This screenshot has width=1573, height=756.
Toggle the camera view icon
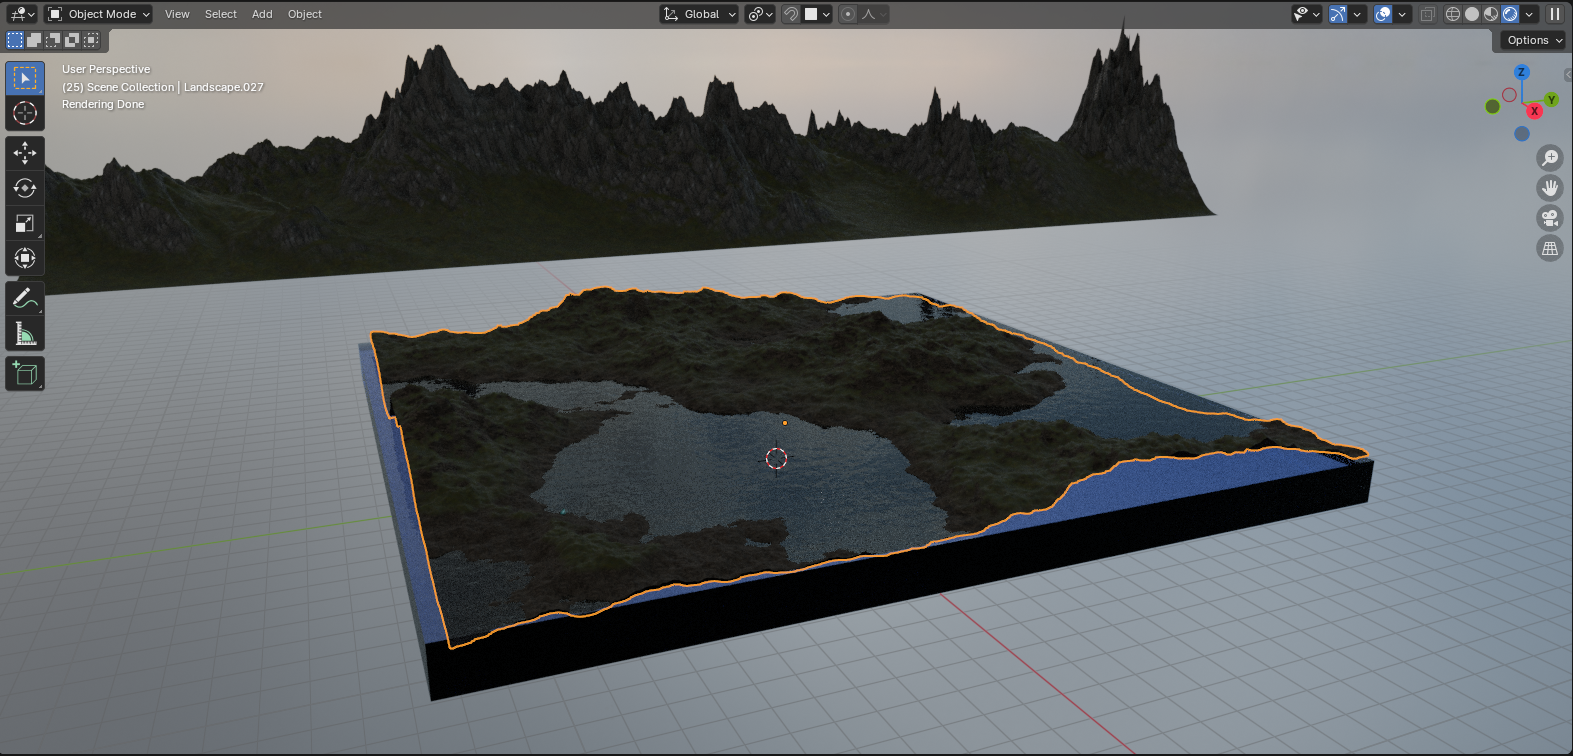1550,218
